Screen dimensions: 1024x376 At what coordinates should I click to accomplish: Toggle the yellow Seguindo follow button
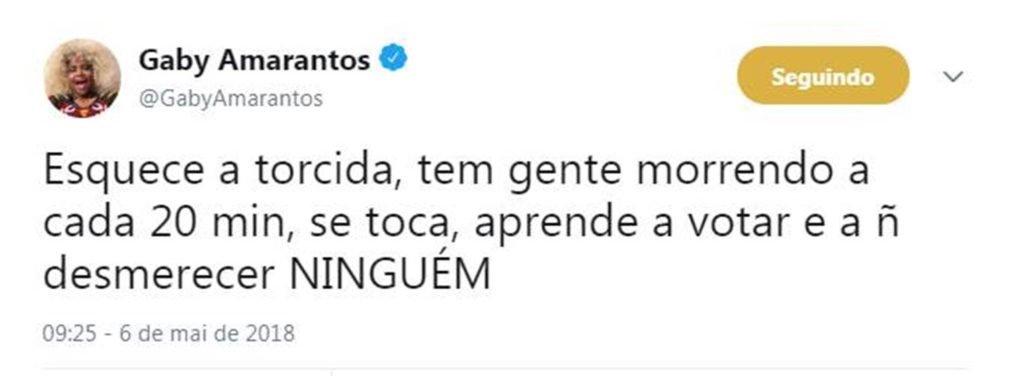point(823,76)
